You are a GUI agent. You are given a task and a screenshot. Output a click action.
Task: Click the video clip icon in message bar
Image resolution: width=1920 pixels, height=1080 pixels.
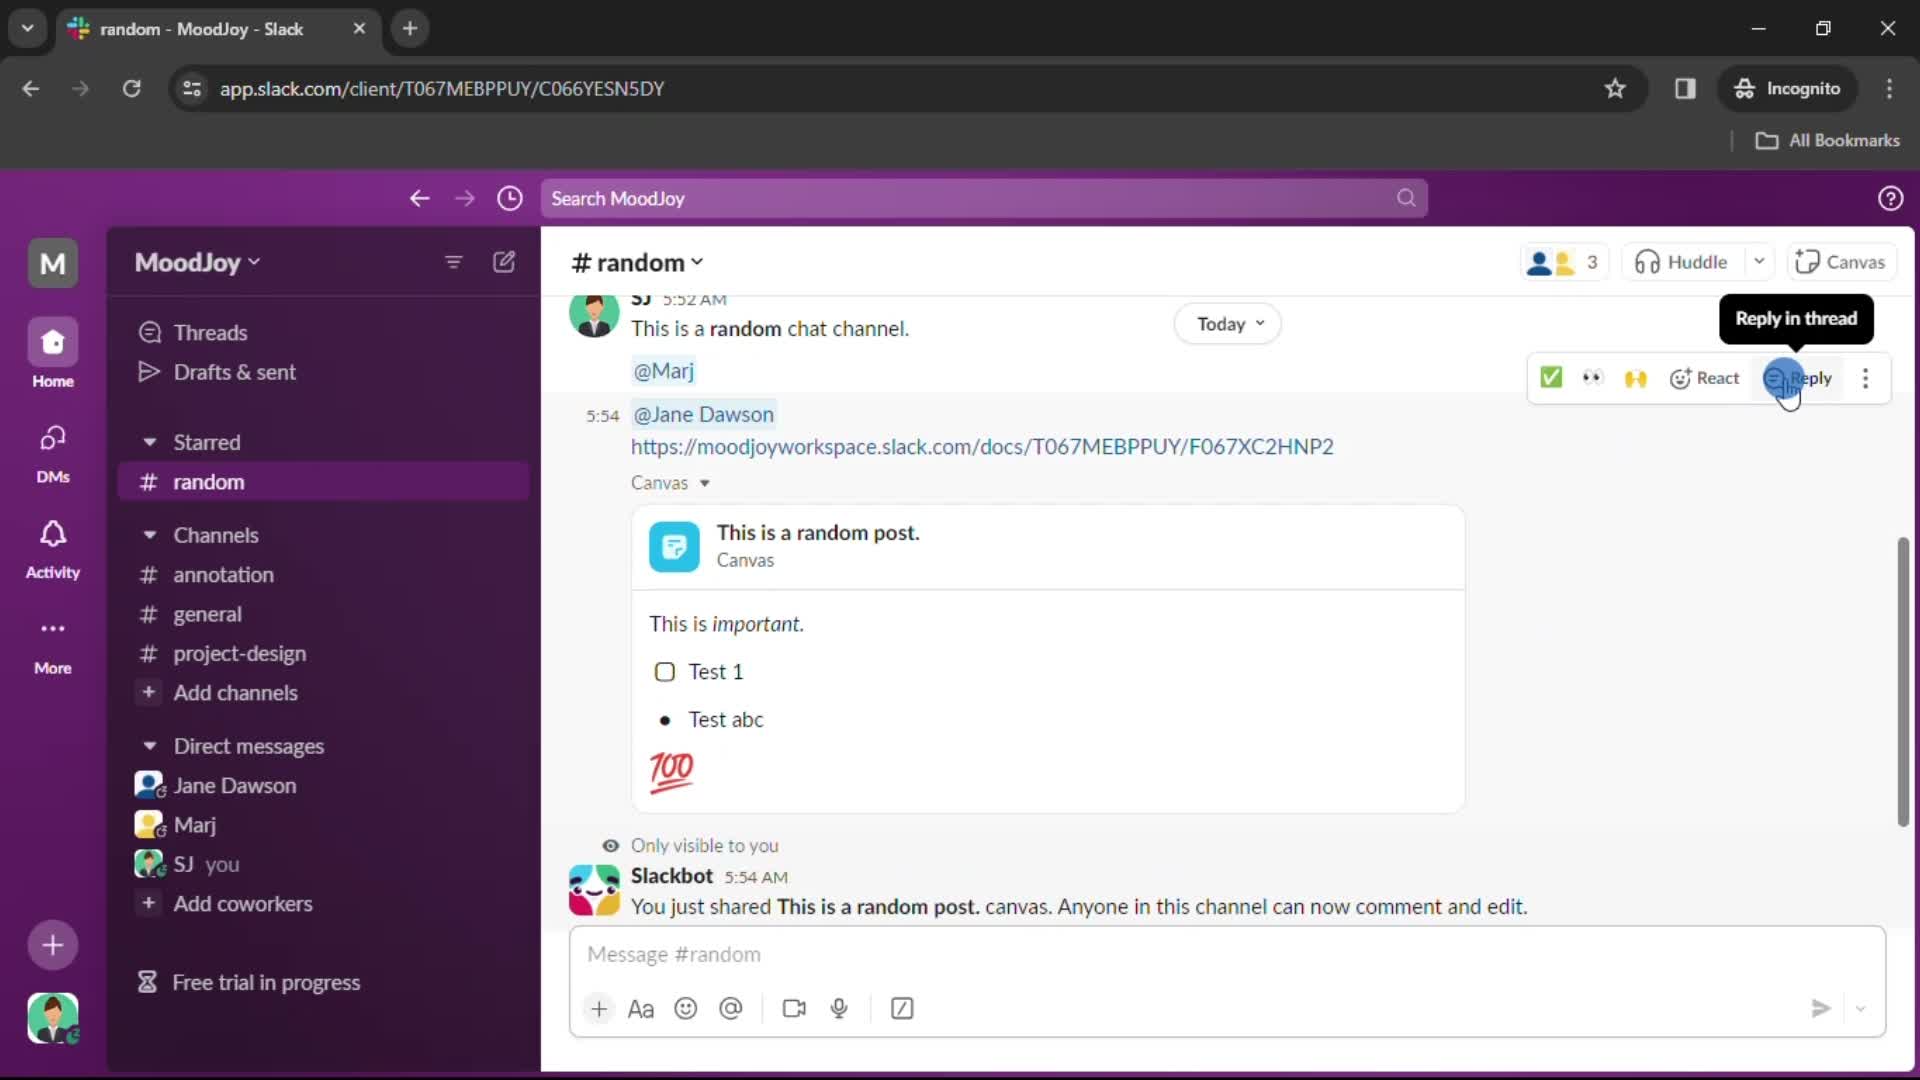coord(793,1007)
